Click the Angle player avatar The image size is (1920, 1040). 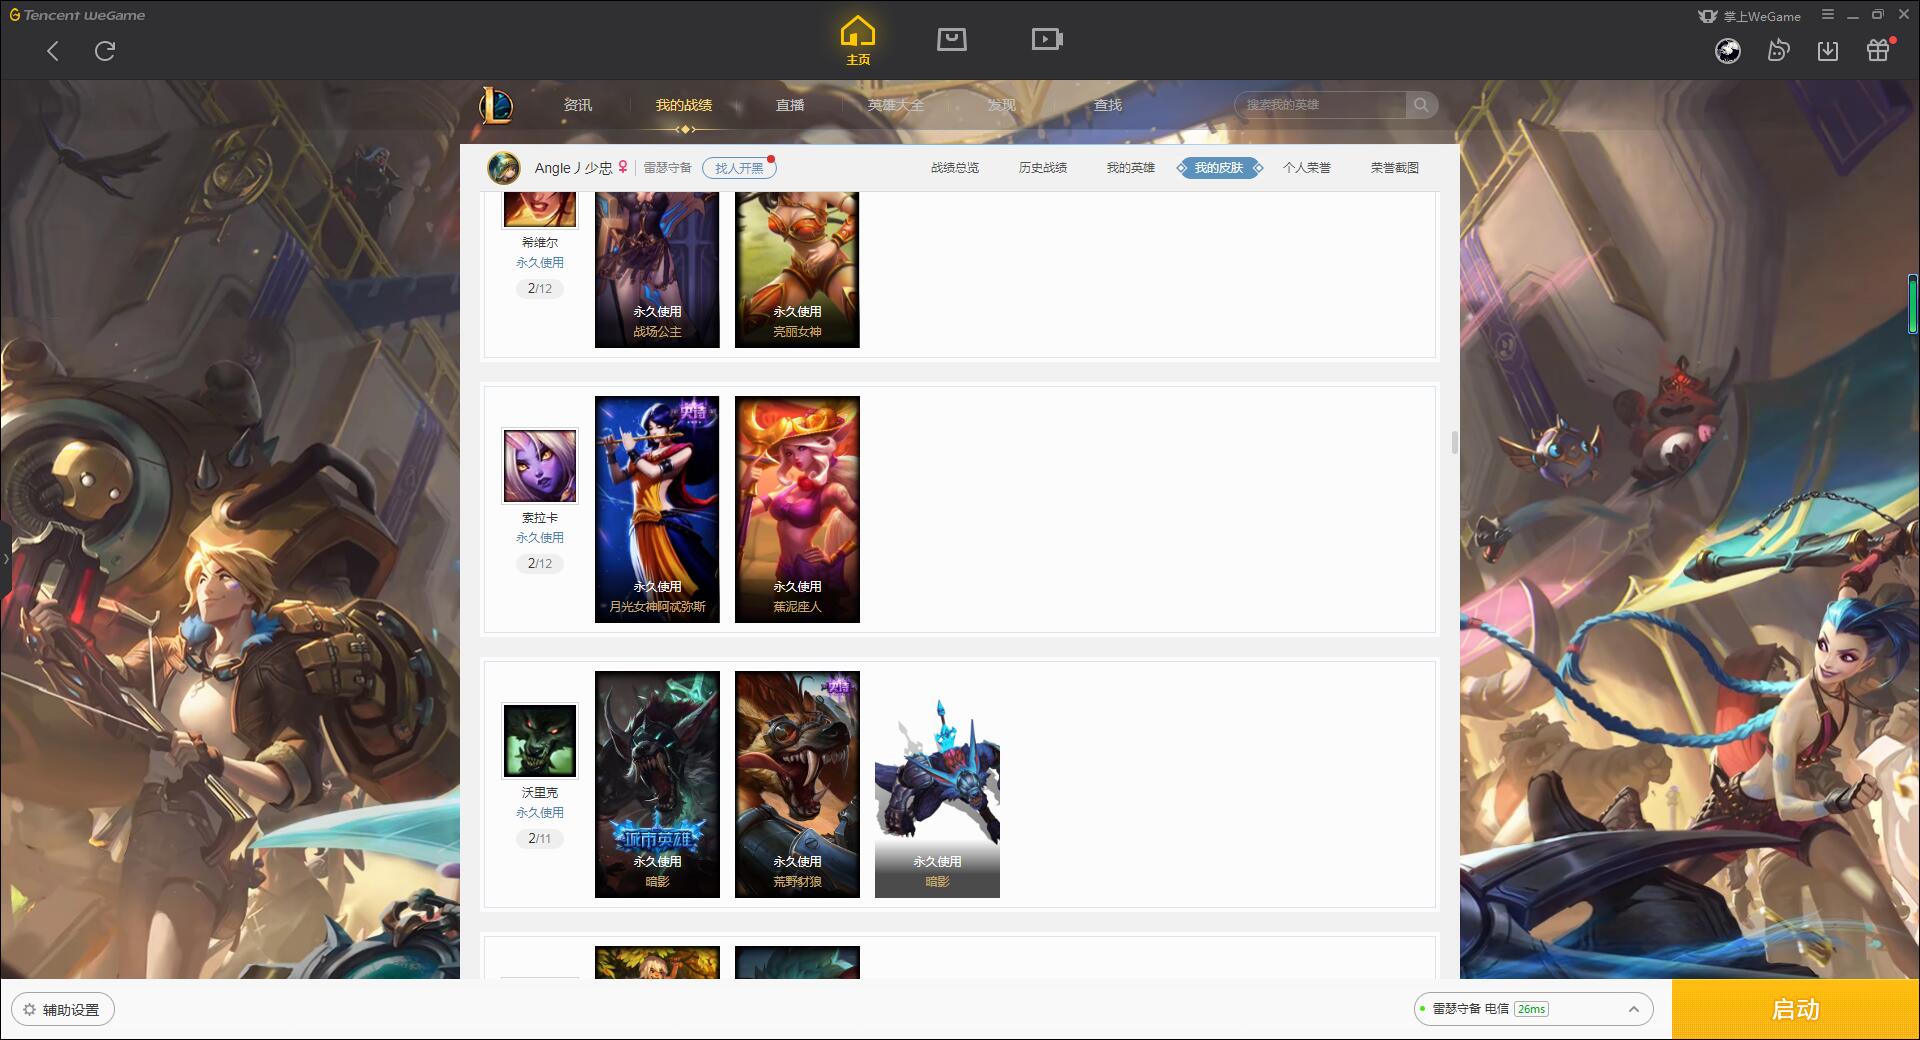(x=504, y=168)
